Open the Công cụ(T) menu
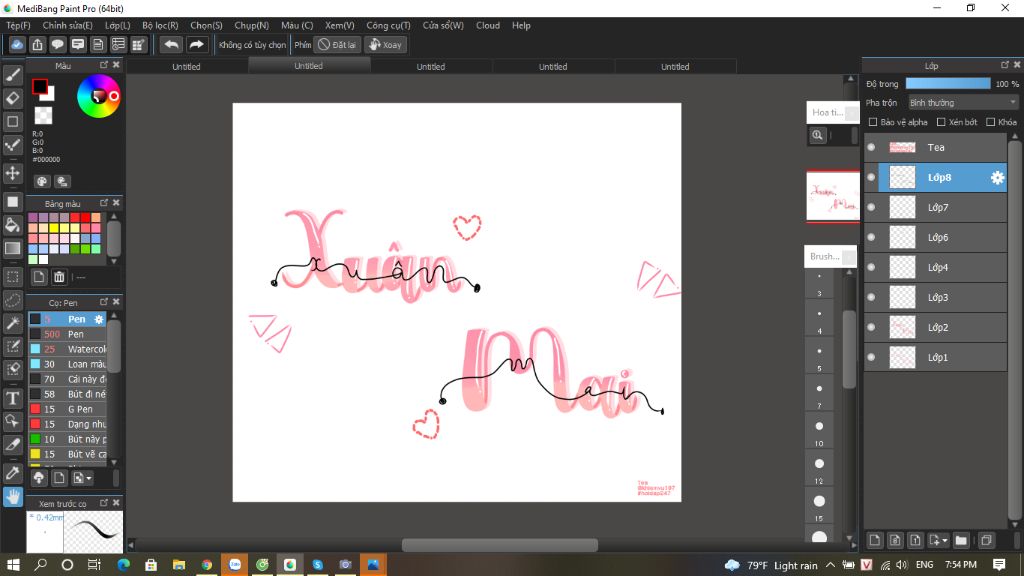Viewport: 1024px width, 576px height. coord(388,25)
